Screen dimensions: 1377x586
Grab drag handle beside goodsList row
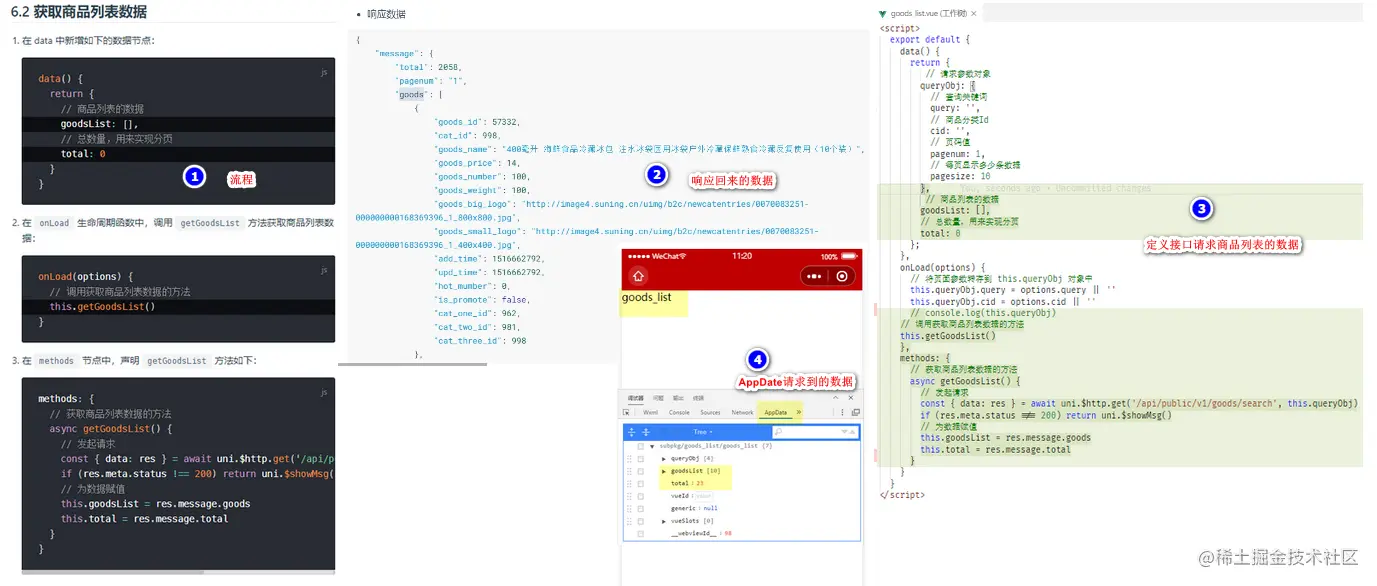pyautogui.click(x=629, y=471)
